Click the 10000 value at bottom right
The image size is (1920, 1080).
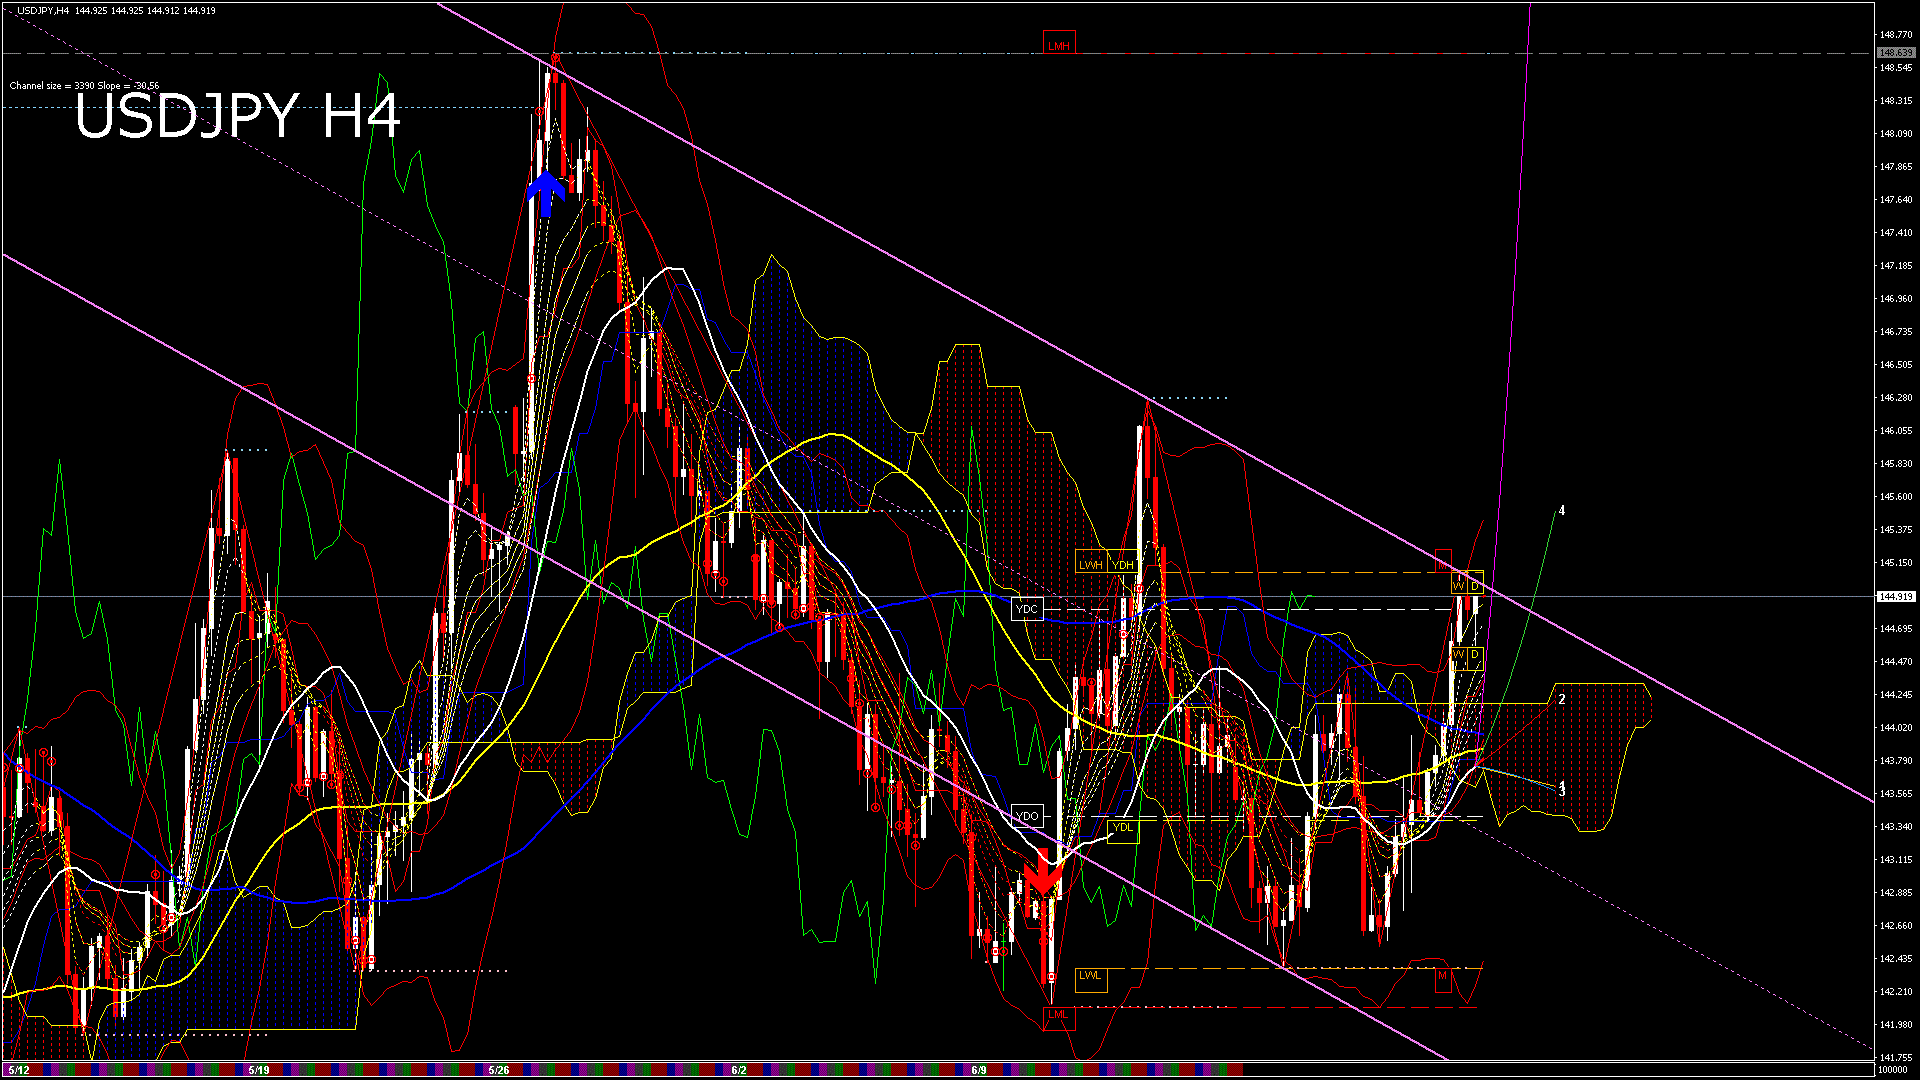[x=1892, y=1070]
